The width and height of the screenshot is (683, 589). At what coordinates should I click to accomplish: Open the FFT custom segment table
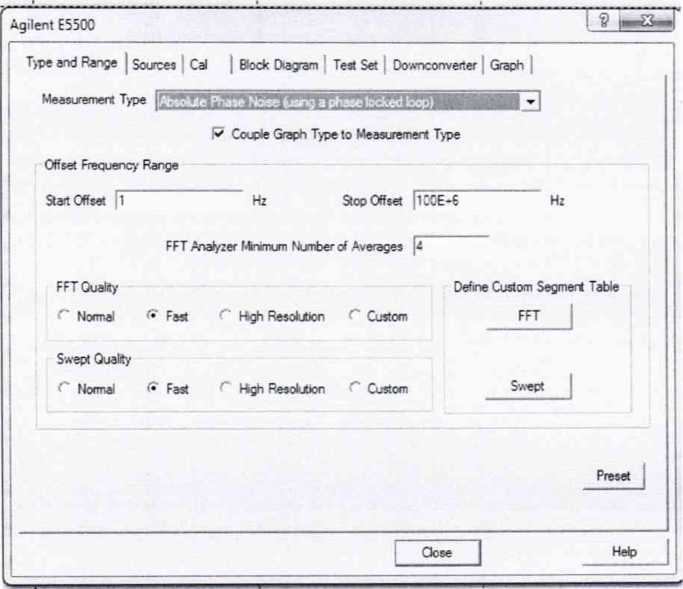click(x=528, y=316)
